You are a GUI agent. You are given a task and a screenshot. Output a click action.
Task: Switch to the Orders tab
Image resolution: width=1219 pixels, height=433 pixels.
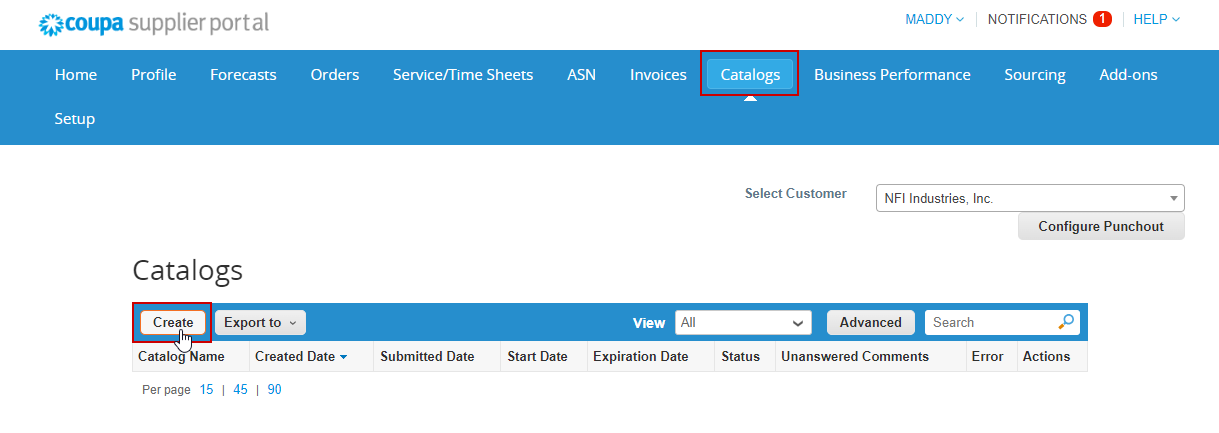point(335,74)
